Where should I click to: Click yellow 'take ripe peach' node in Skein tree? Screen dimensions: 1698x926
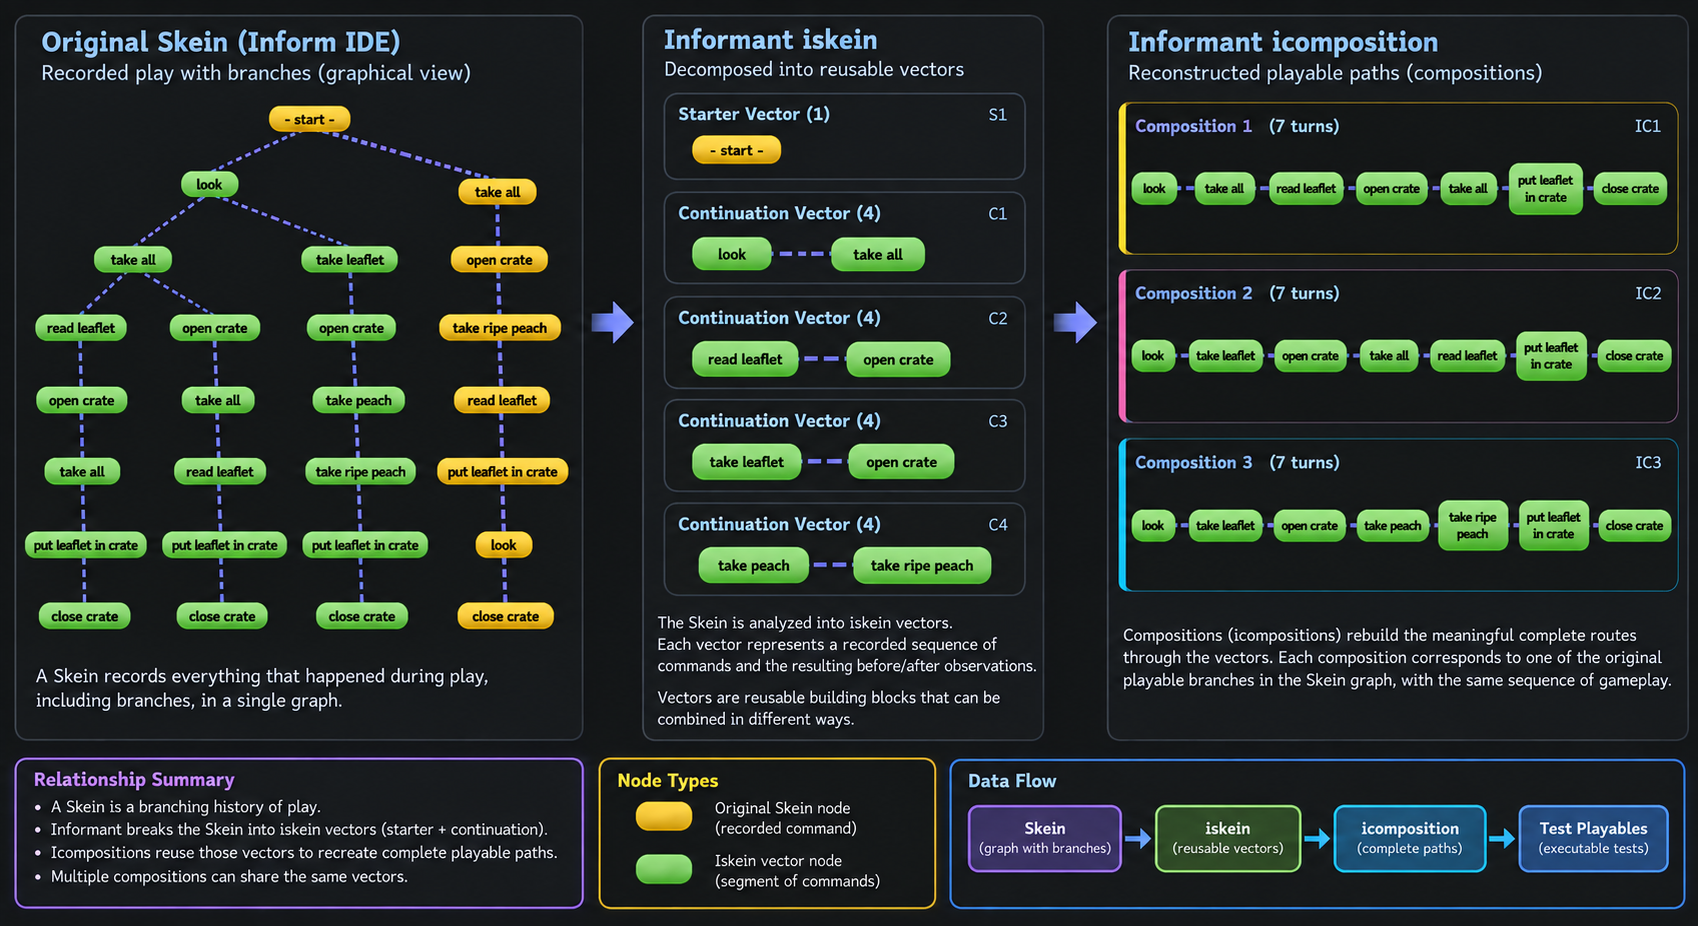pyautogui.click(x=499, y=328)
